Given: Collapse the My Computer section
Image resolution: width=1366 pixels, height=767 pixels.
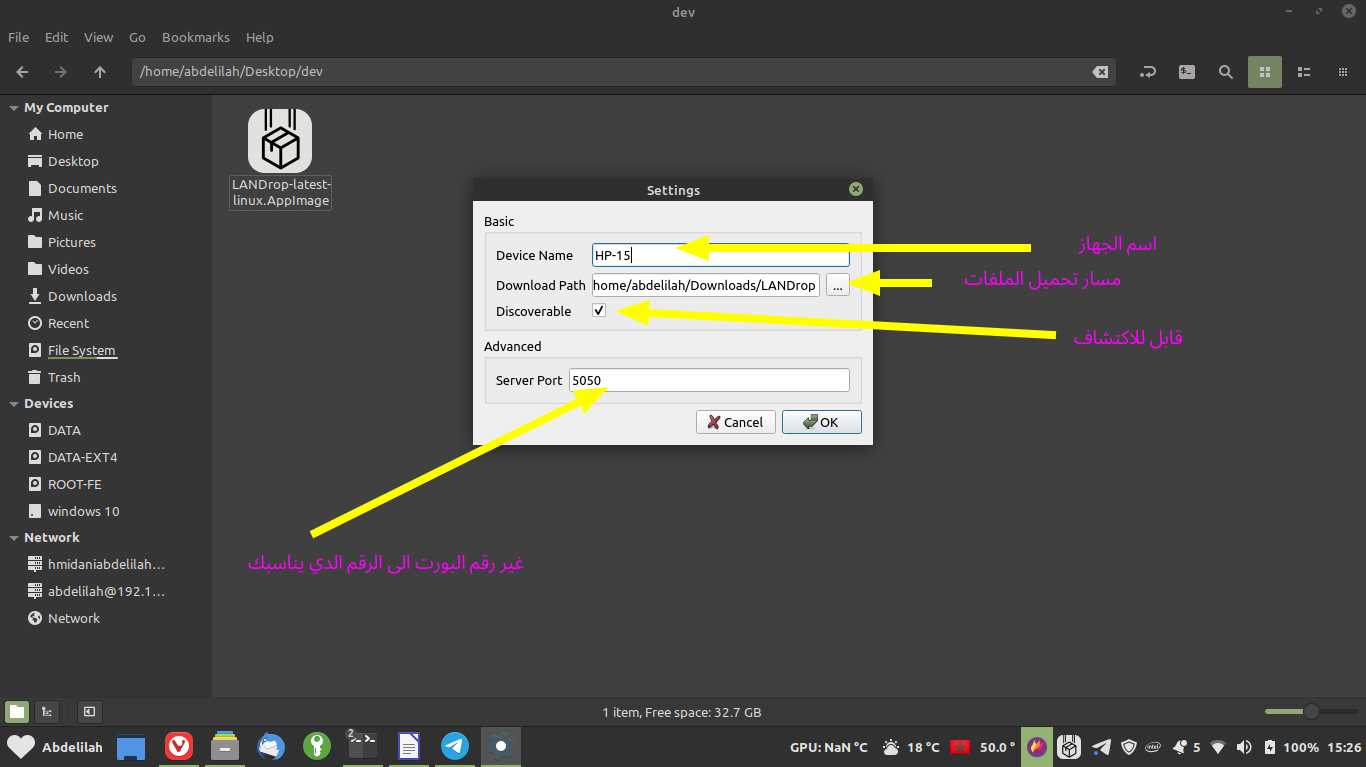Looking at the screenshot, I should [x=14, y=108].
